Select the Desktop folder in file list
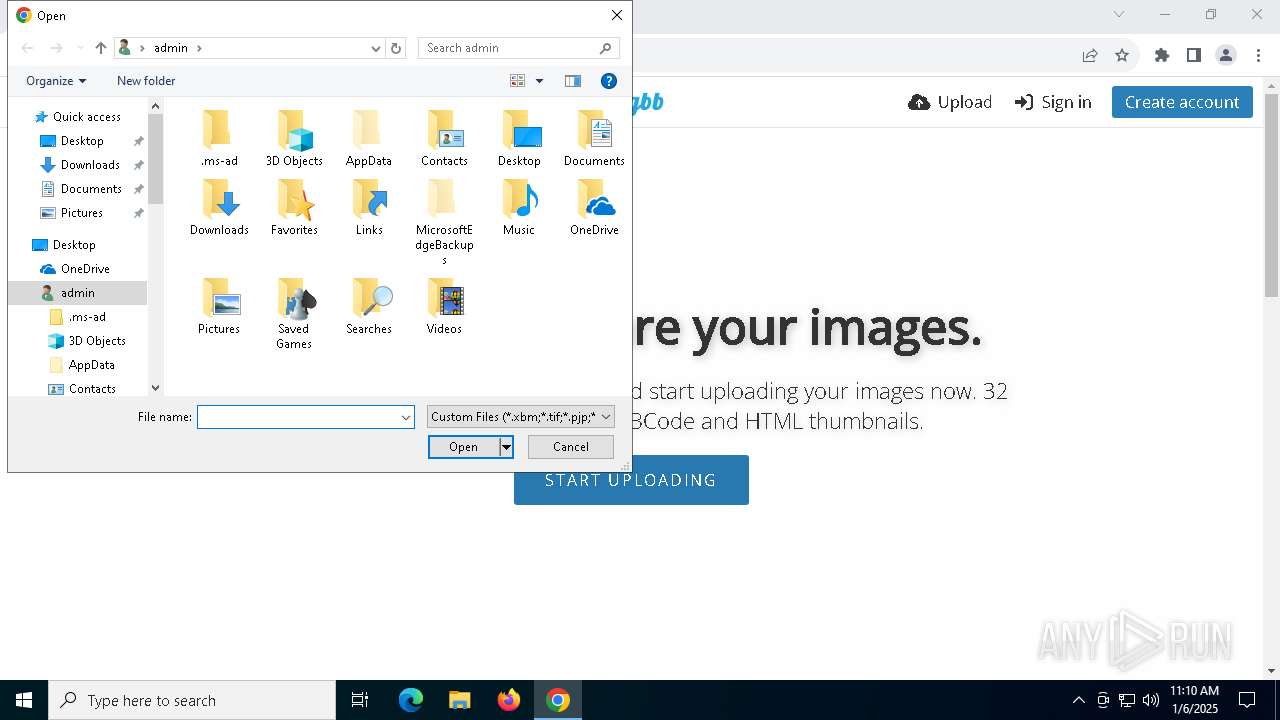 click(519, 138)
